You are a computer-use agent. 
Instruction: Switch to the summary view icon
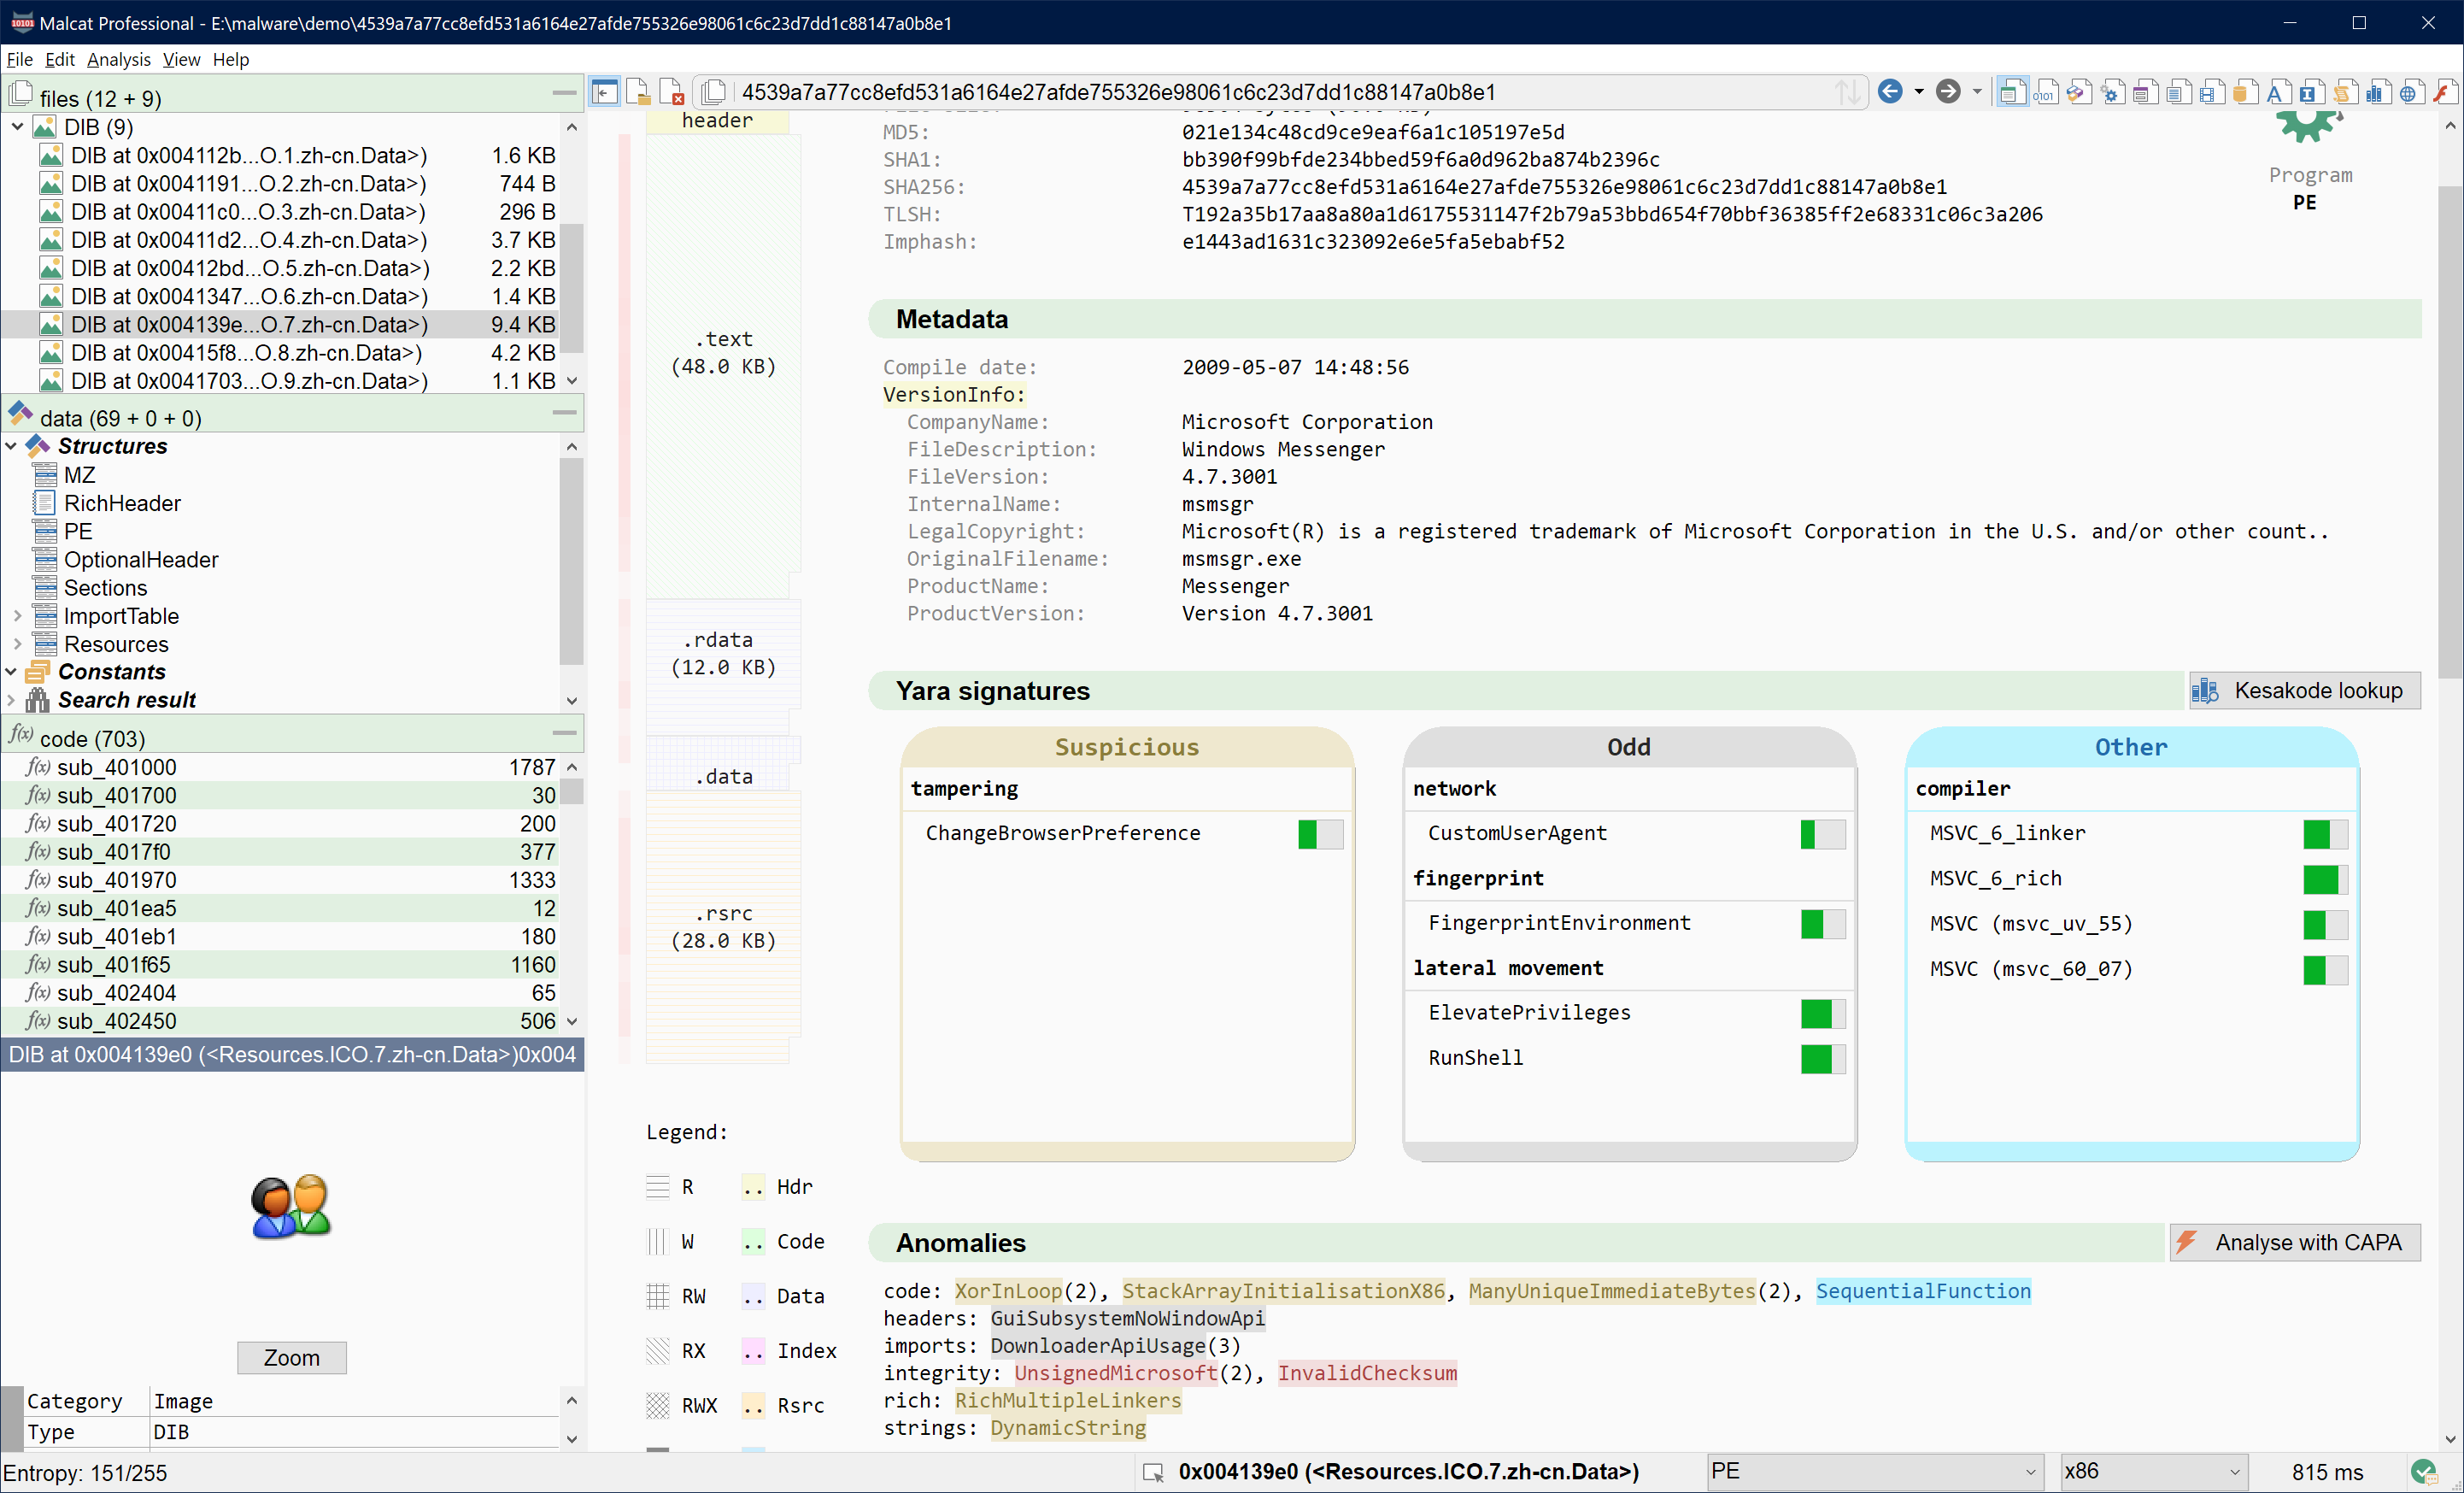pyautogui.click(x=2012, y=92)
